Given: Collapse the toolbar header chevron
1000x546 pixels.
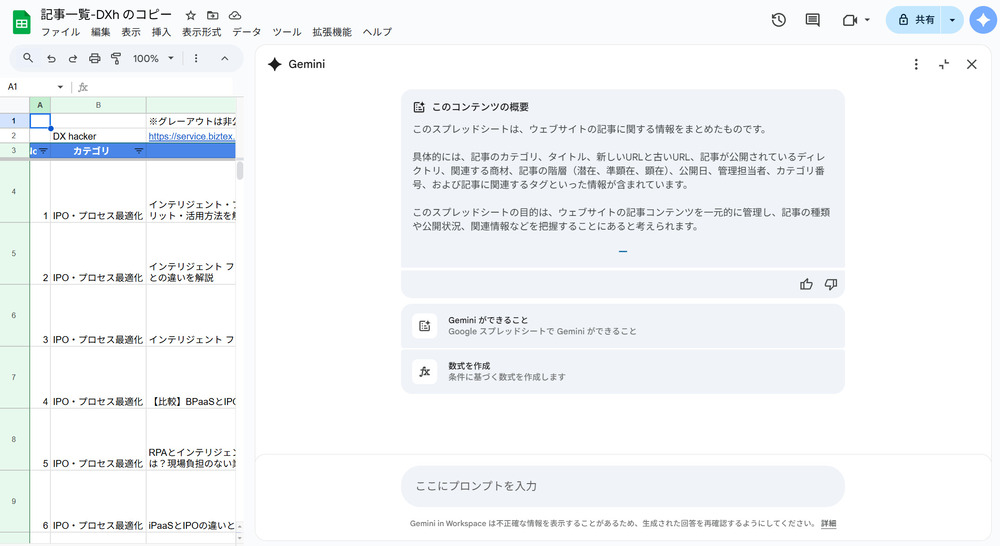Looking at the screenshot, I should click(224, 58).
